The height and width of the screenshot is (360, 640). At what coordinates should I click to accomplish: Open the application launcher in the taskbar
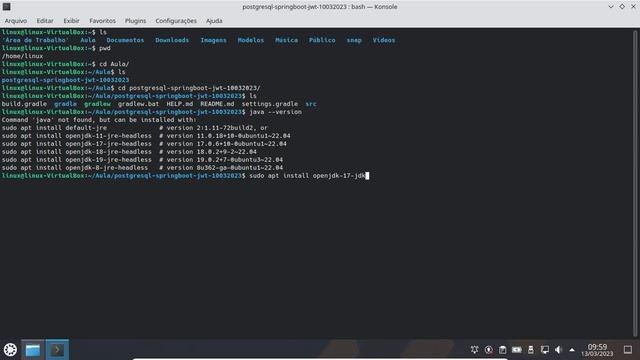coord(10,349)
